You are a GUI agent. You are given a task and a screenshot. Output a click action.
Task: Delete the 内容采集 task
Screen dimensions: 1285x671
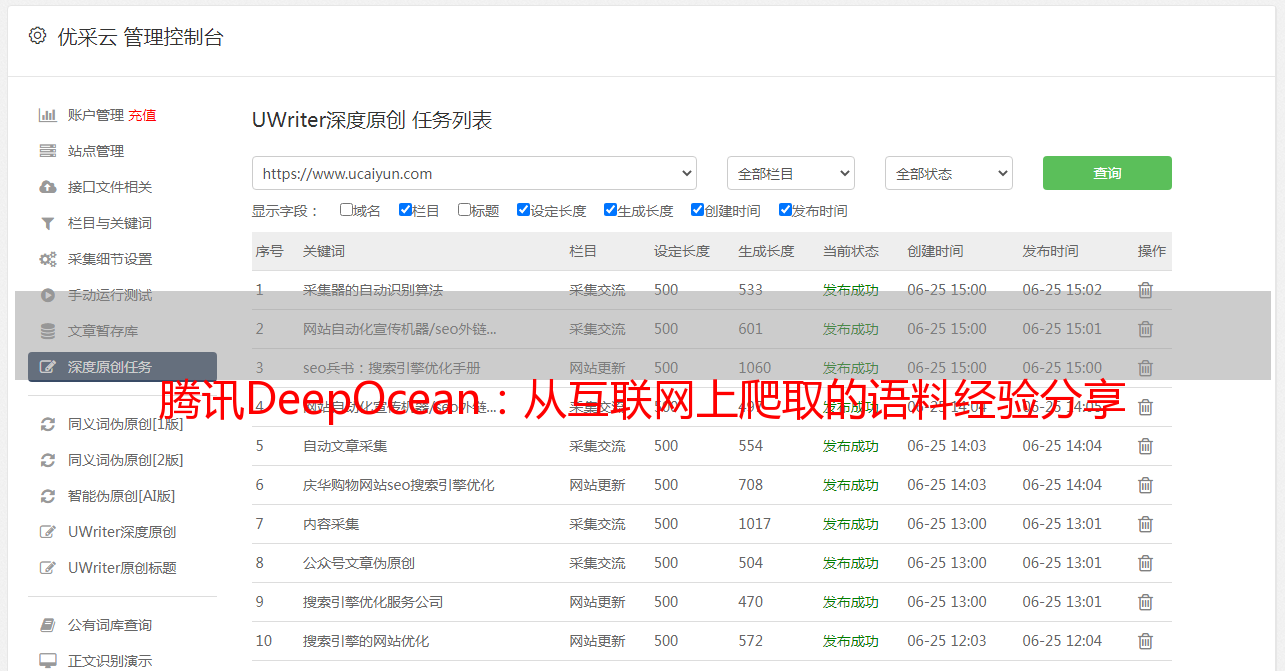click(1146, 524)
